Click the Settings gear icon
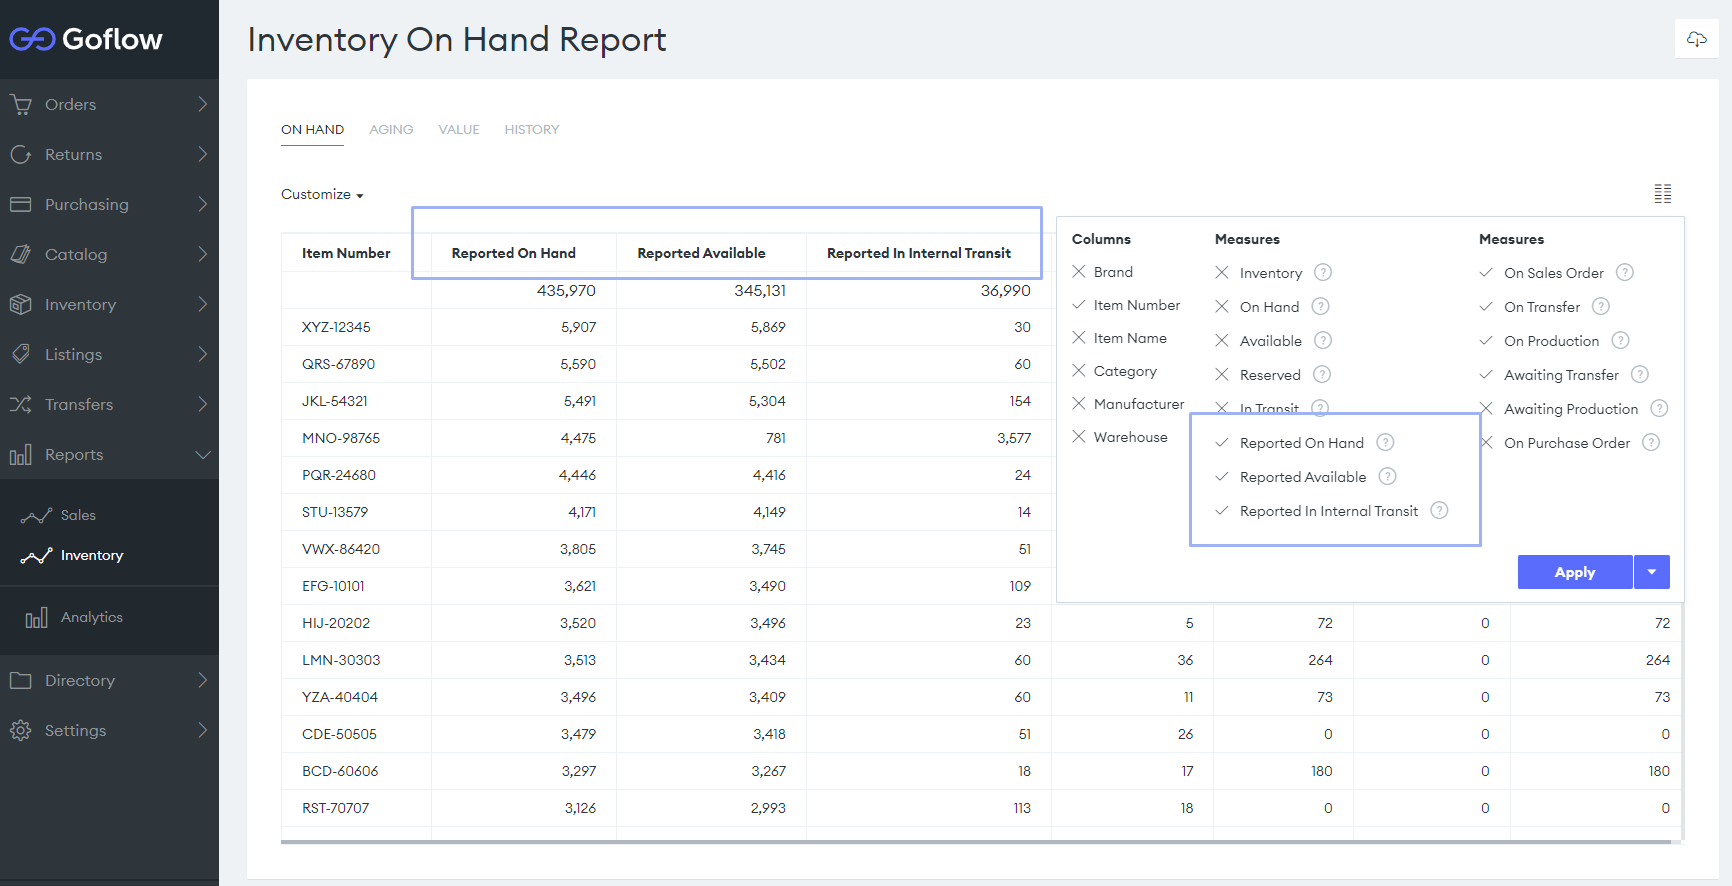Image resolution: width=1732 pixels, height=886 pixels. tap(21, 730)
